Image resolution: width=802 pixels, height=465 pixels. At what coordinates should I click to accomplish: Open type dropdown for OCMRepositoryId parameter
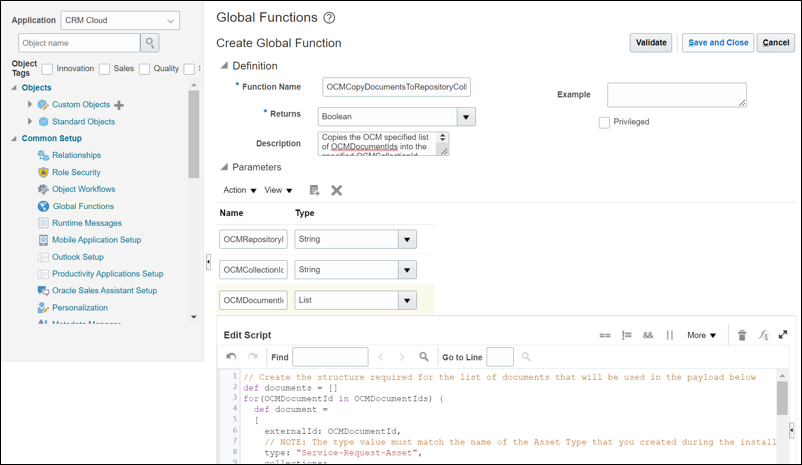(407, 239)
